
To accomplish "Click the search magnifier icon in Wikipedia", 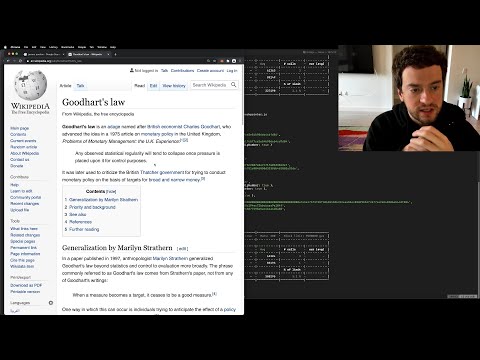I will [234, 85].
